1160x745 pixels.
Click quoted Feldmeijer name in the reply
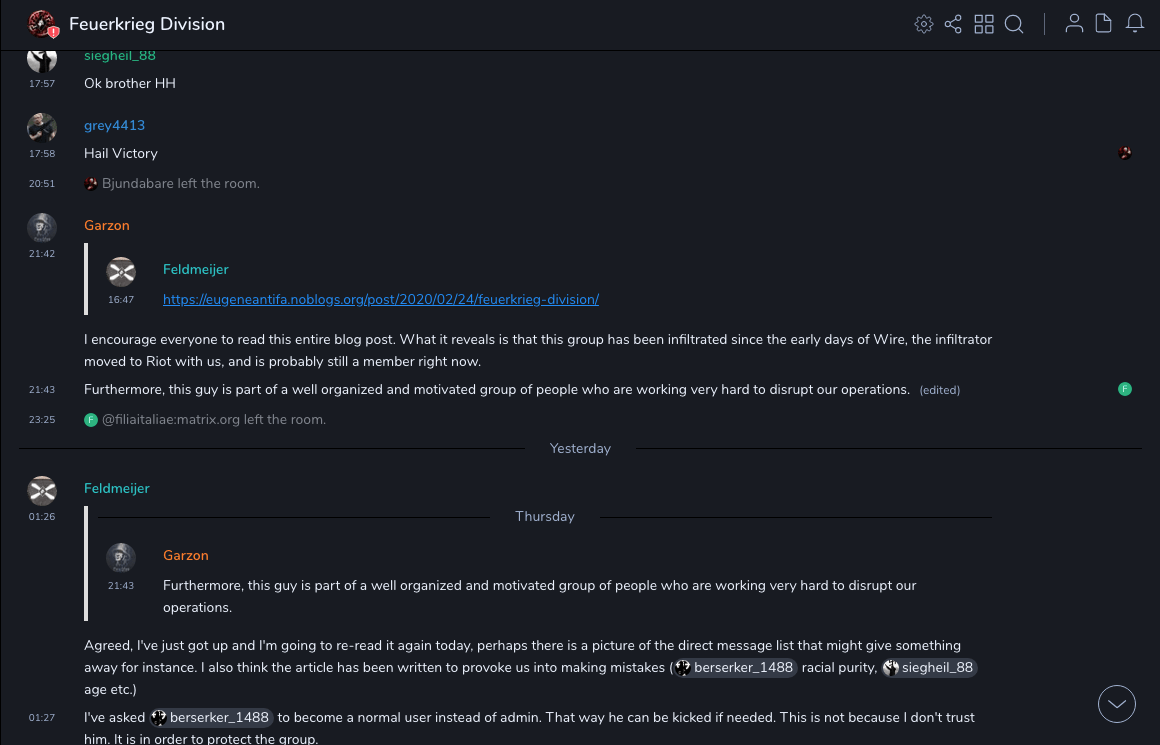[x=196, y=269]
